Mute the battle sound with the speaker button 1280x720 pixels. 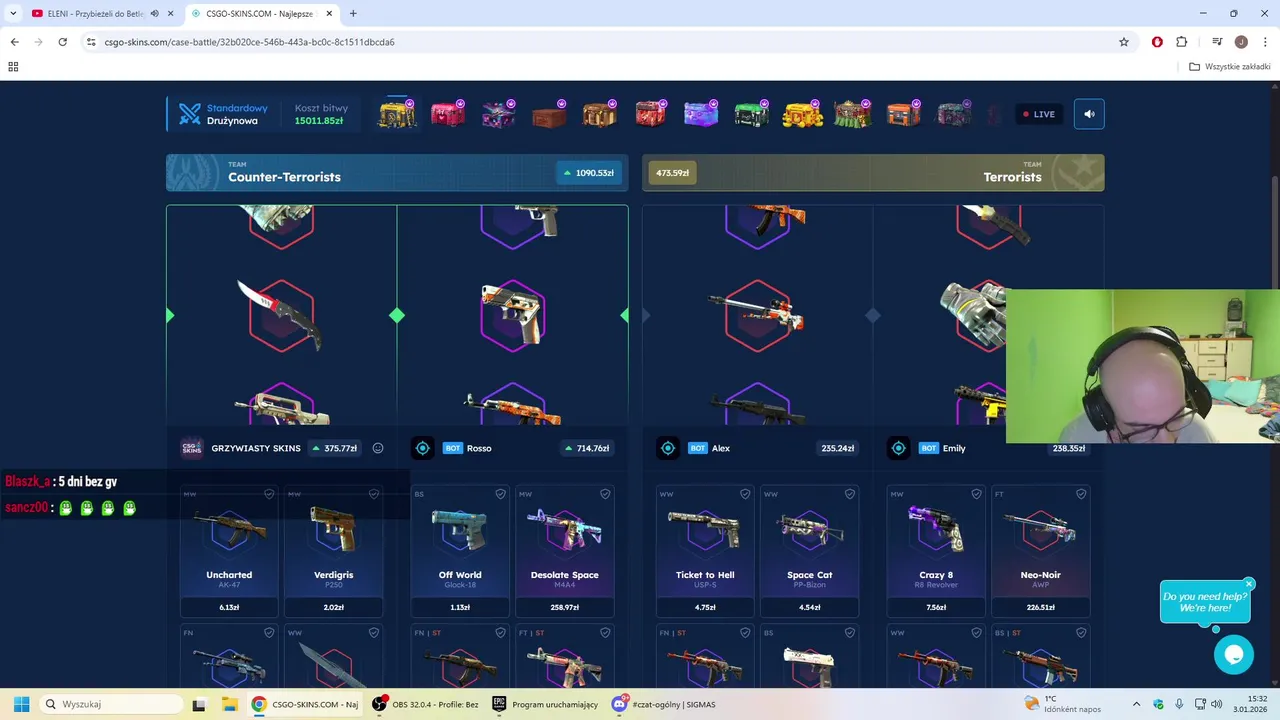click(x=1089, y=114)
